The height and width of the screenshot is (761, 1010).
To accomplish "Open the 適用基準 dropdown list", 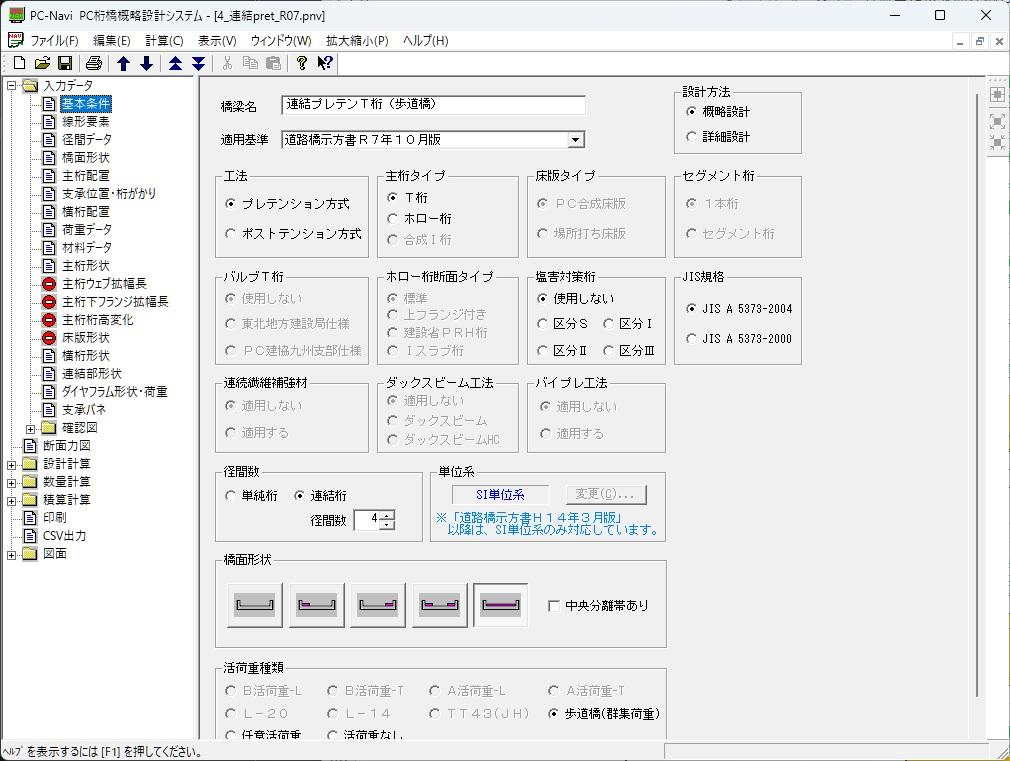I will (x=575, y=140).
